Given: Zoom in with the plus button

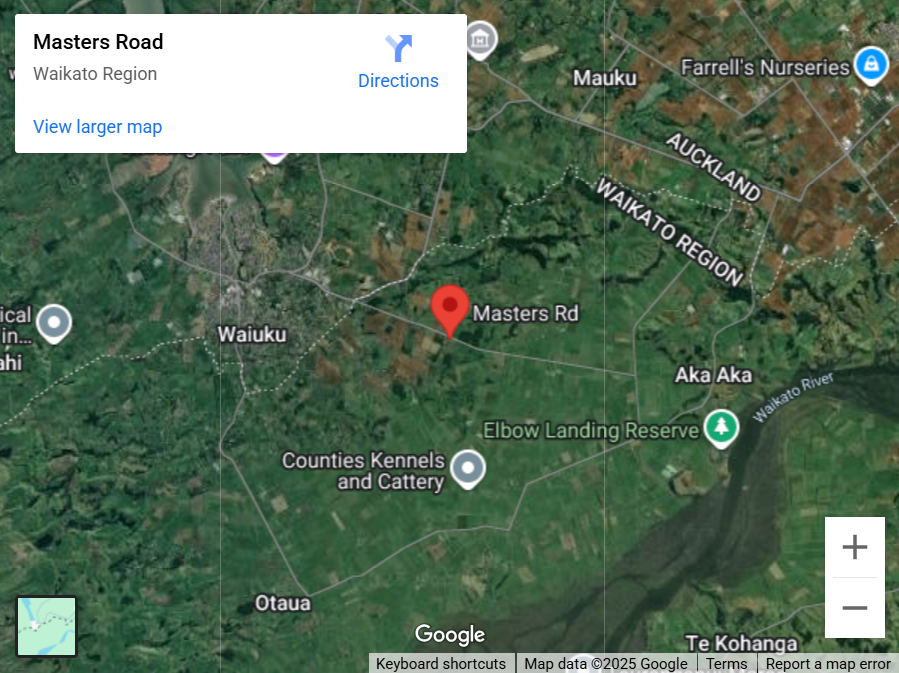Looking at the screenshot, I should 854,547.
